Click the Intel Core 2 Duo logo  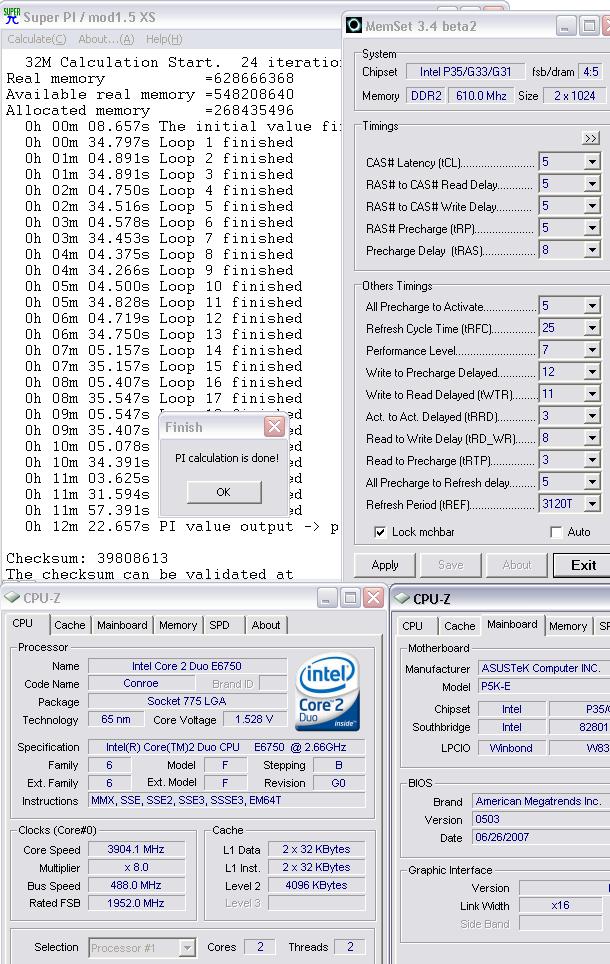coord(328,692)
